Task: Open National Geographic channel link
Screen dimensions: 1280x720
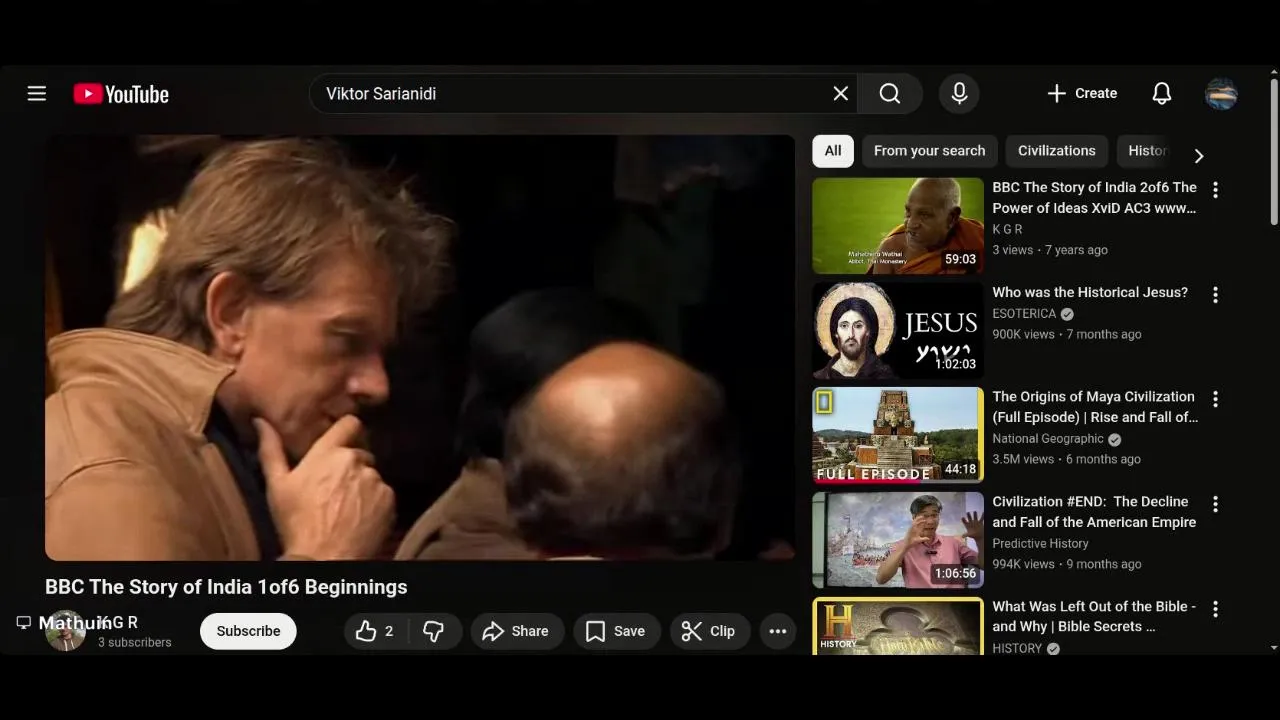Action: [x=1048, y=439]
